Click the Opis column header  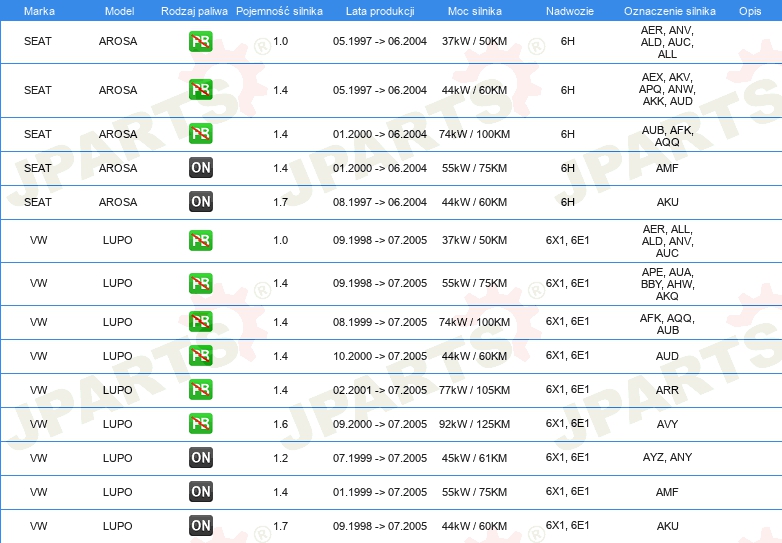pyautogui.click(x=750, y=11)
